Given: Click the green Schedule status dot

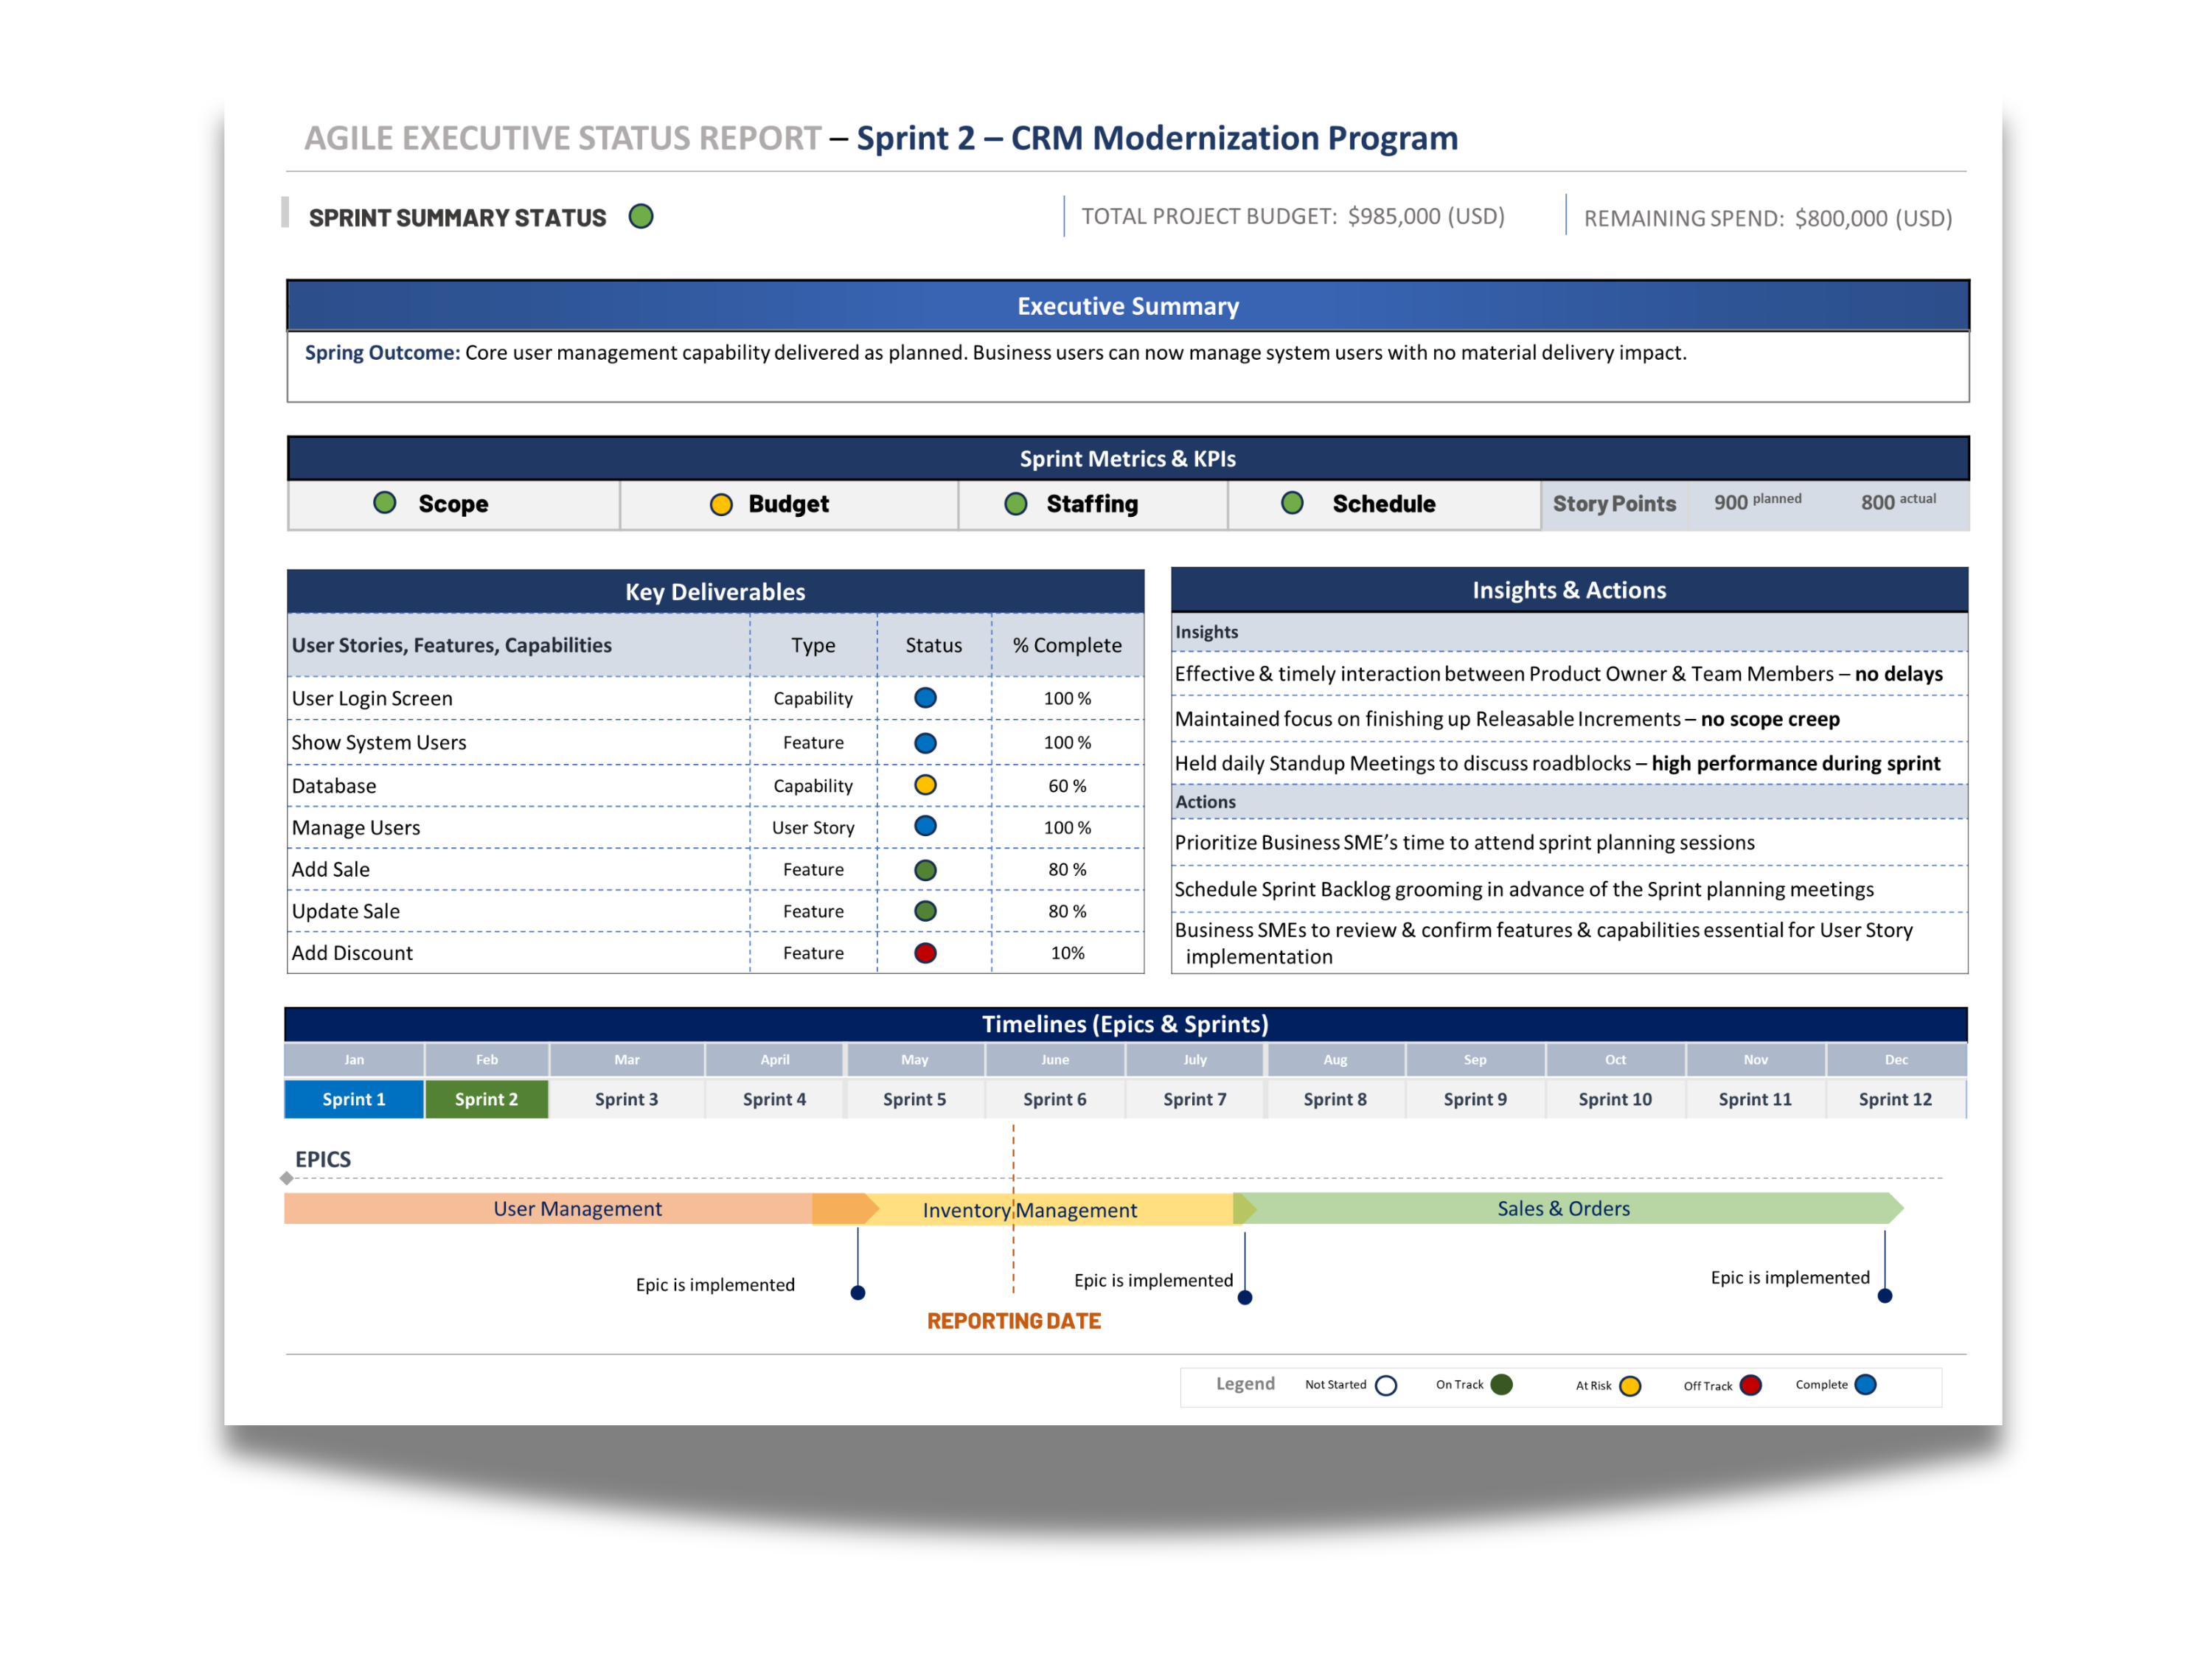Looking at the screenshot, I should pos(1292,502).
